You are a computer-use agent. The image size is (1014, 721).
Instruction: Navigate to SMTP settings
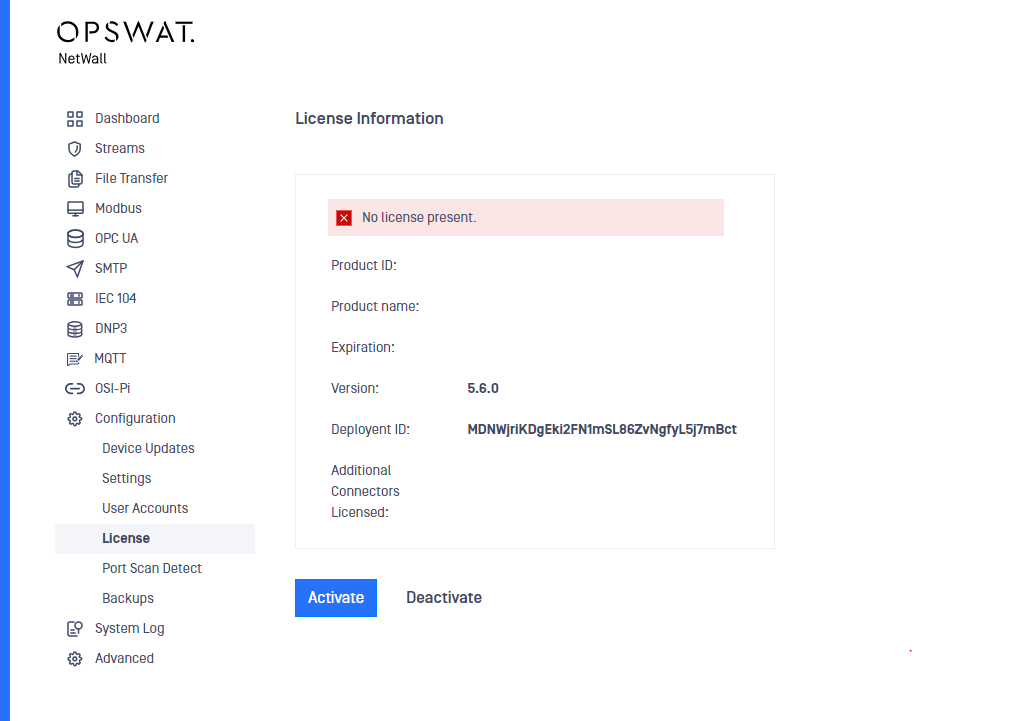[x=111, y=268]
